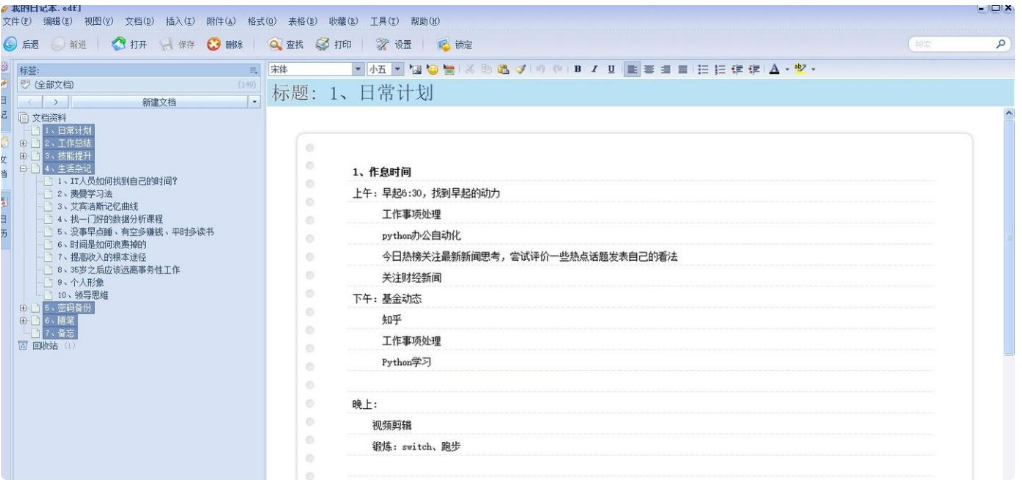Click the decrease indent icon
Screen dimensions: 1022x485
[x=737, y=69]
